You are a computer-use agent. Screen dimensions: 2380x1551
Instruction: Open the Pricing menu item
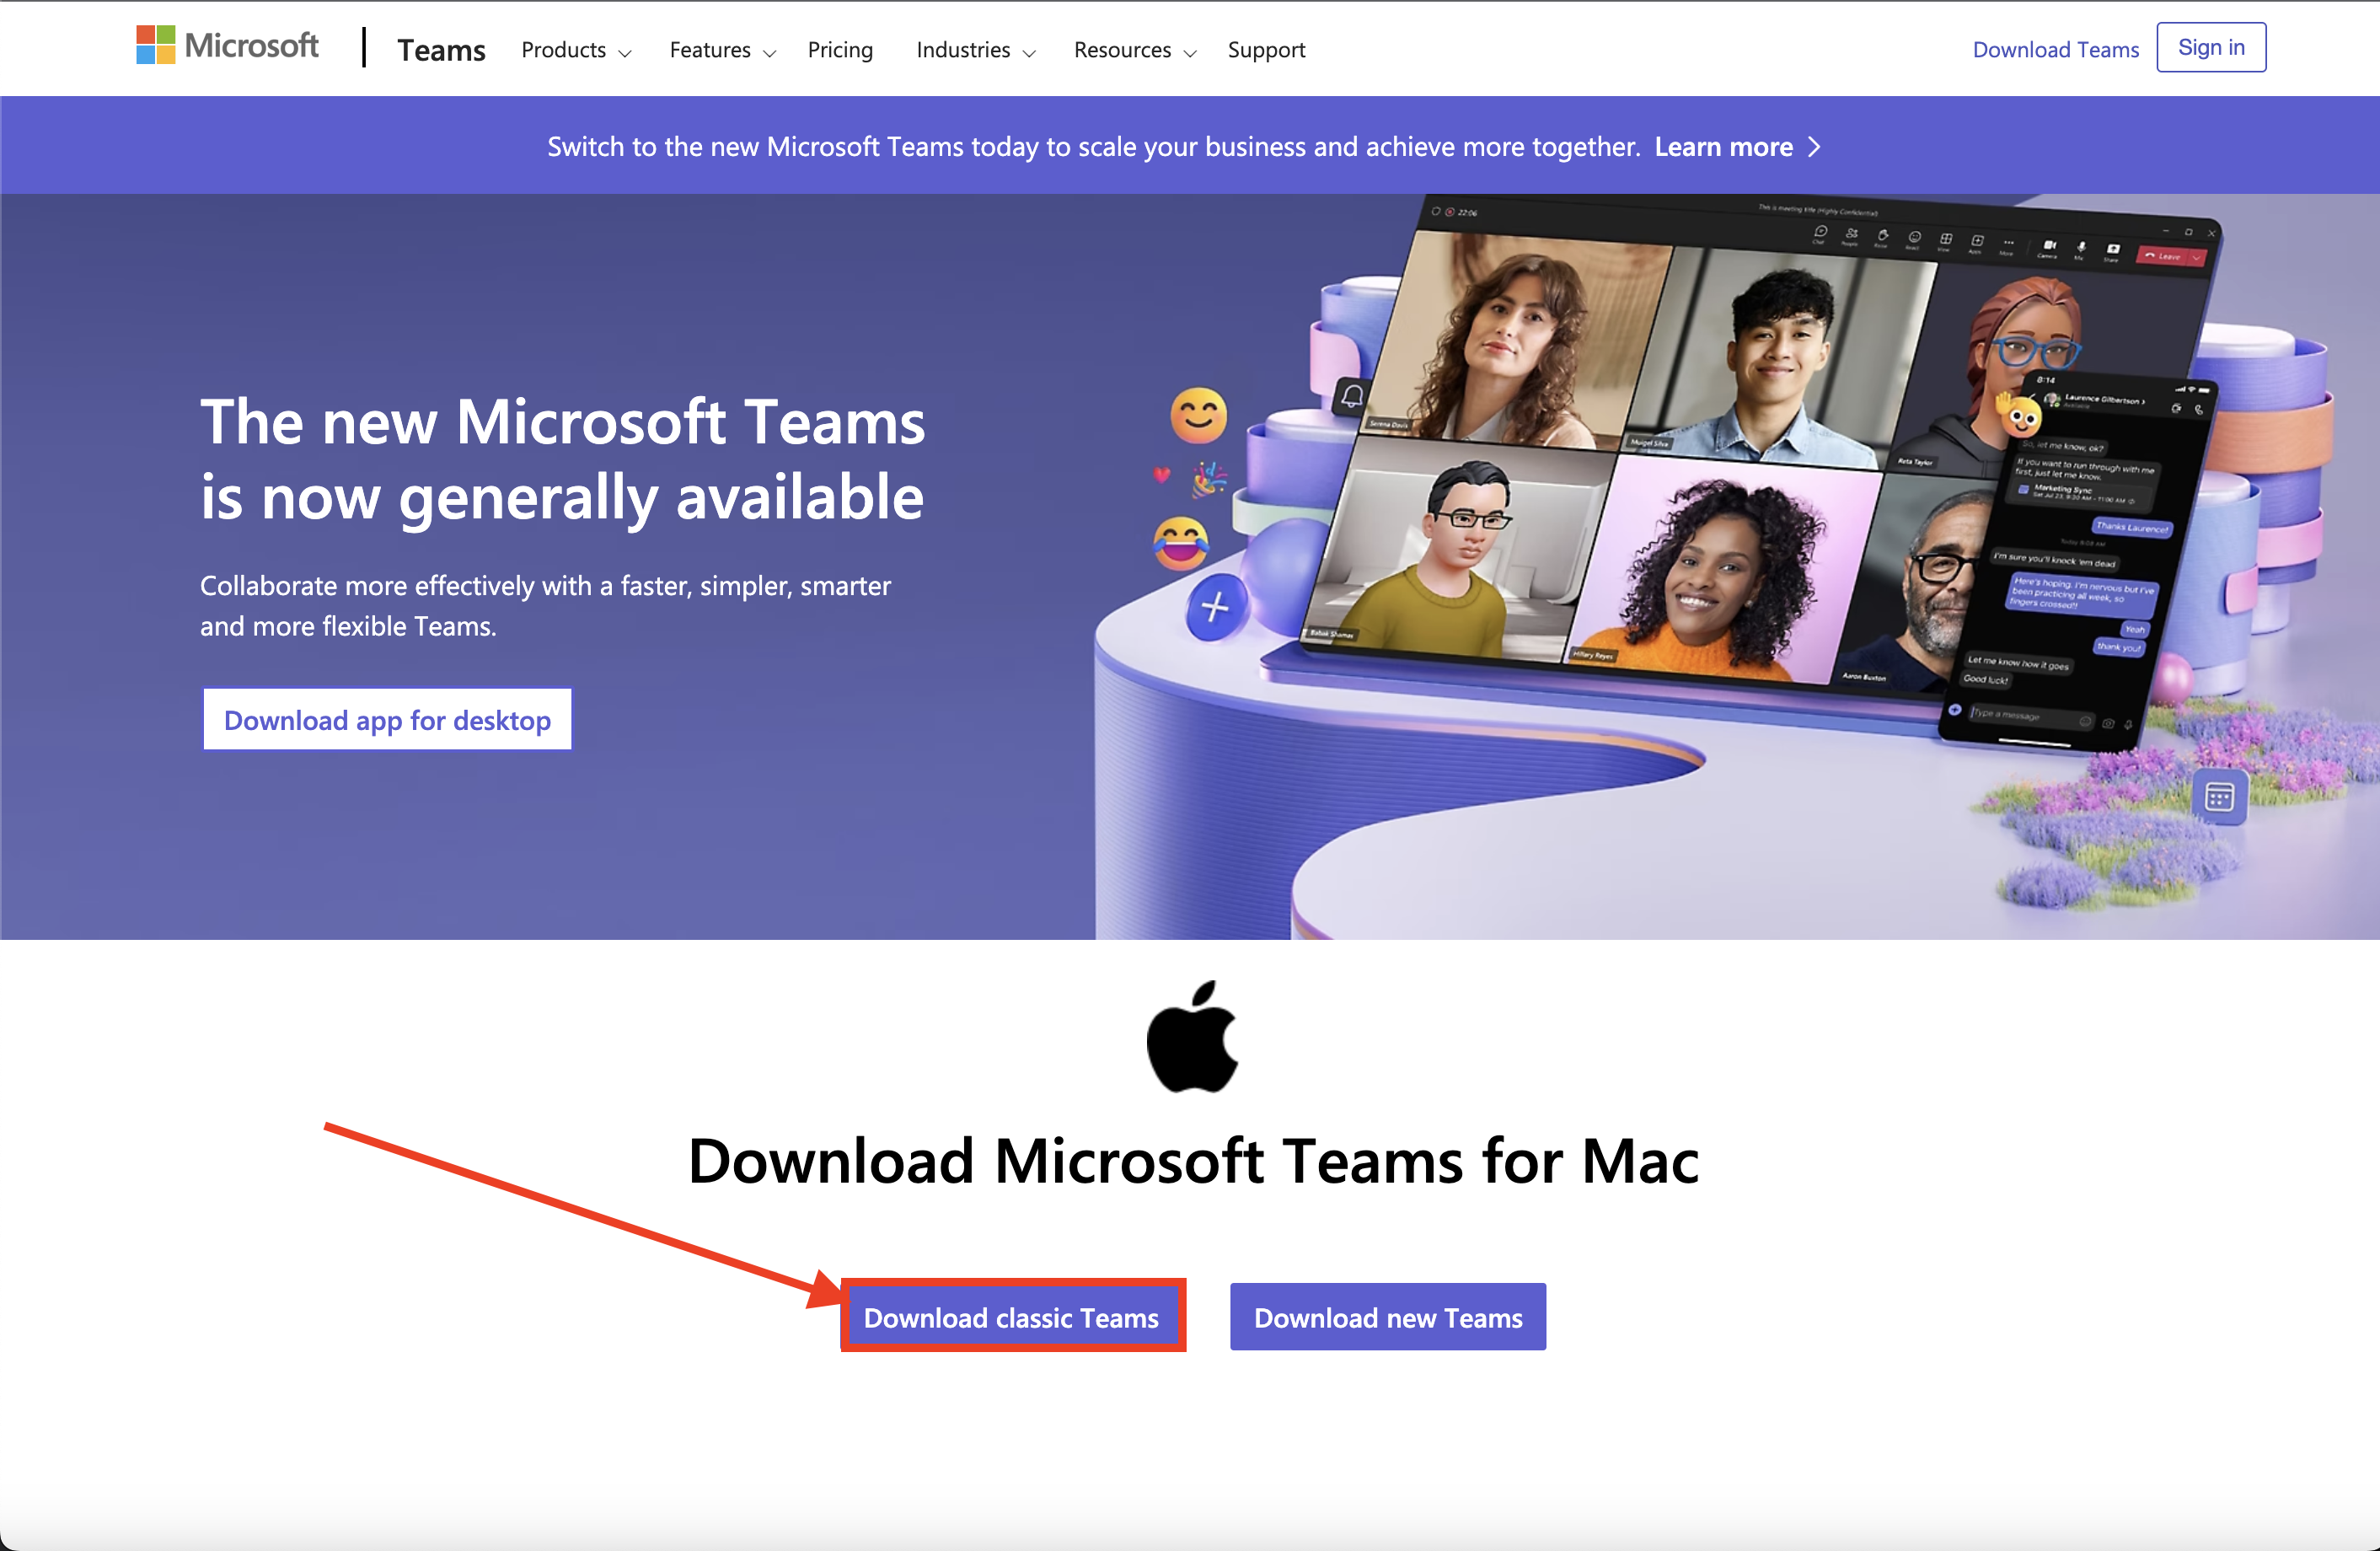pos(840,50)
